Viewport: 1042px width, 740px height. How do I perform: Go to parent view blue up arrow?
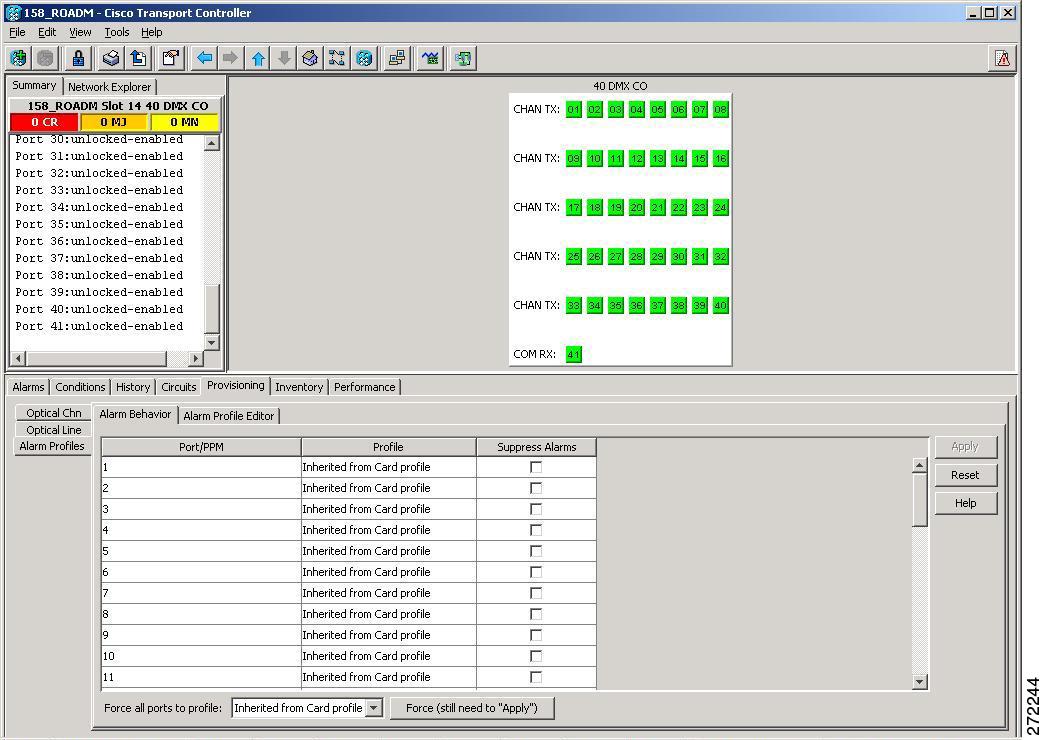coord(258,58)
